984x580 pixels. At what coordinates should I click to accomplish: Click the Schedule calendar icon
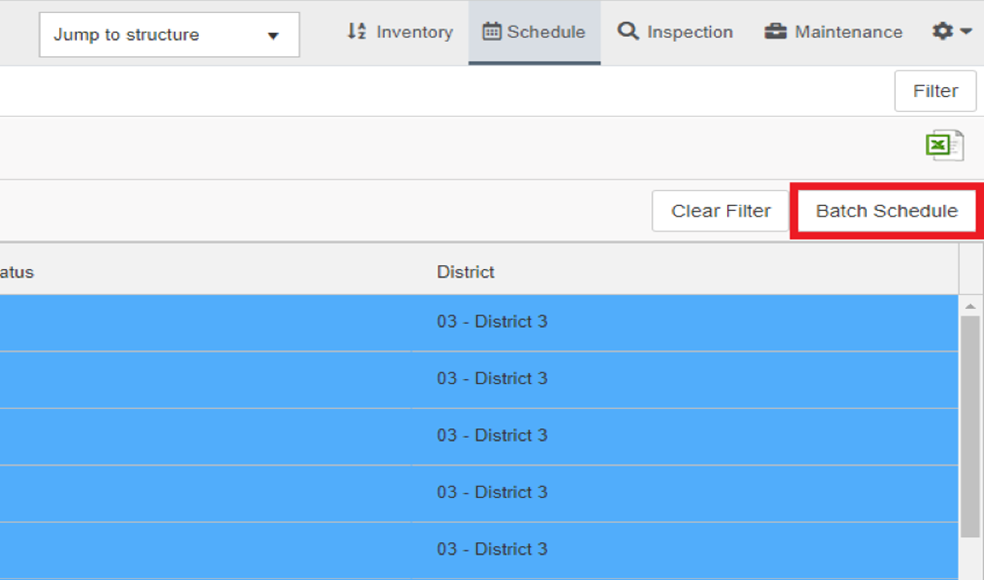point(491,31)
